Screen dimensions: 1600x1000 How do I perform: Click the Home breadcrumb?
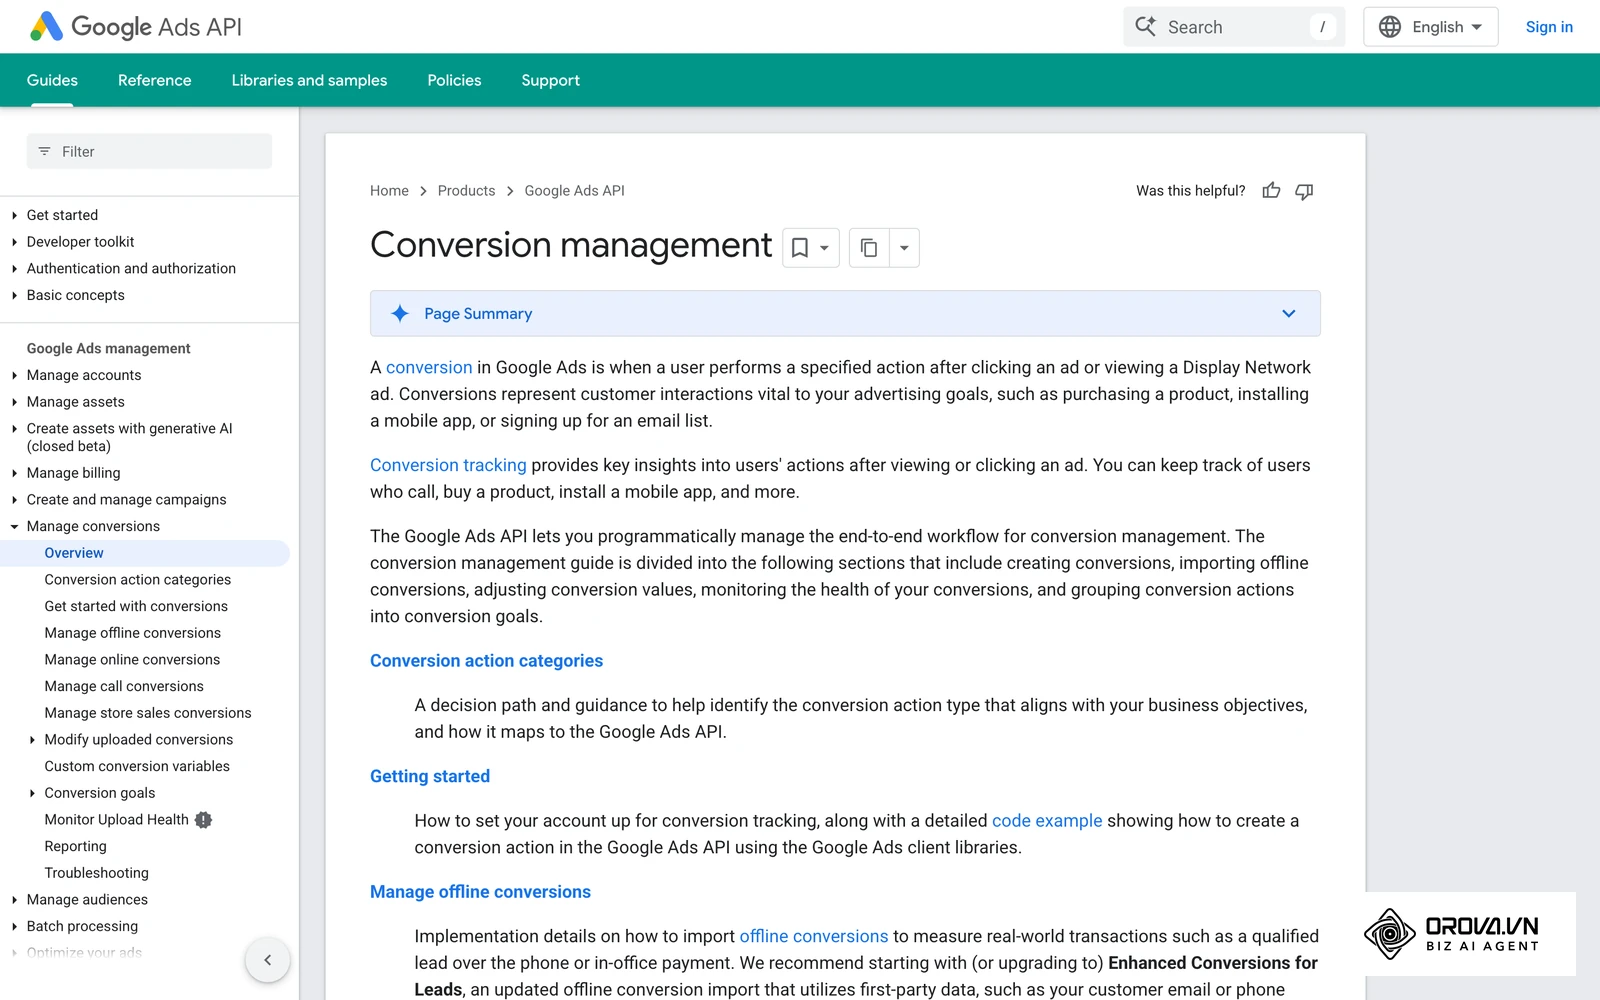[389, 191]
